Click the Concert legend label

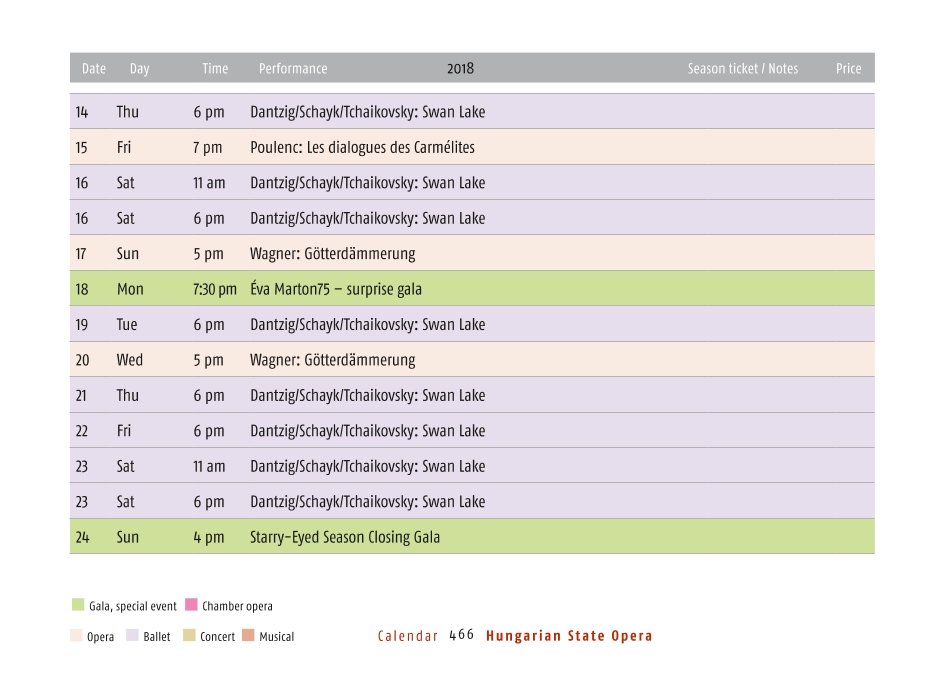[217, 636]
